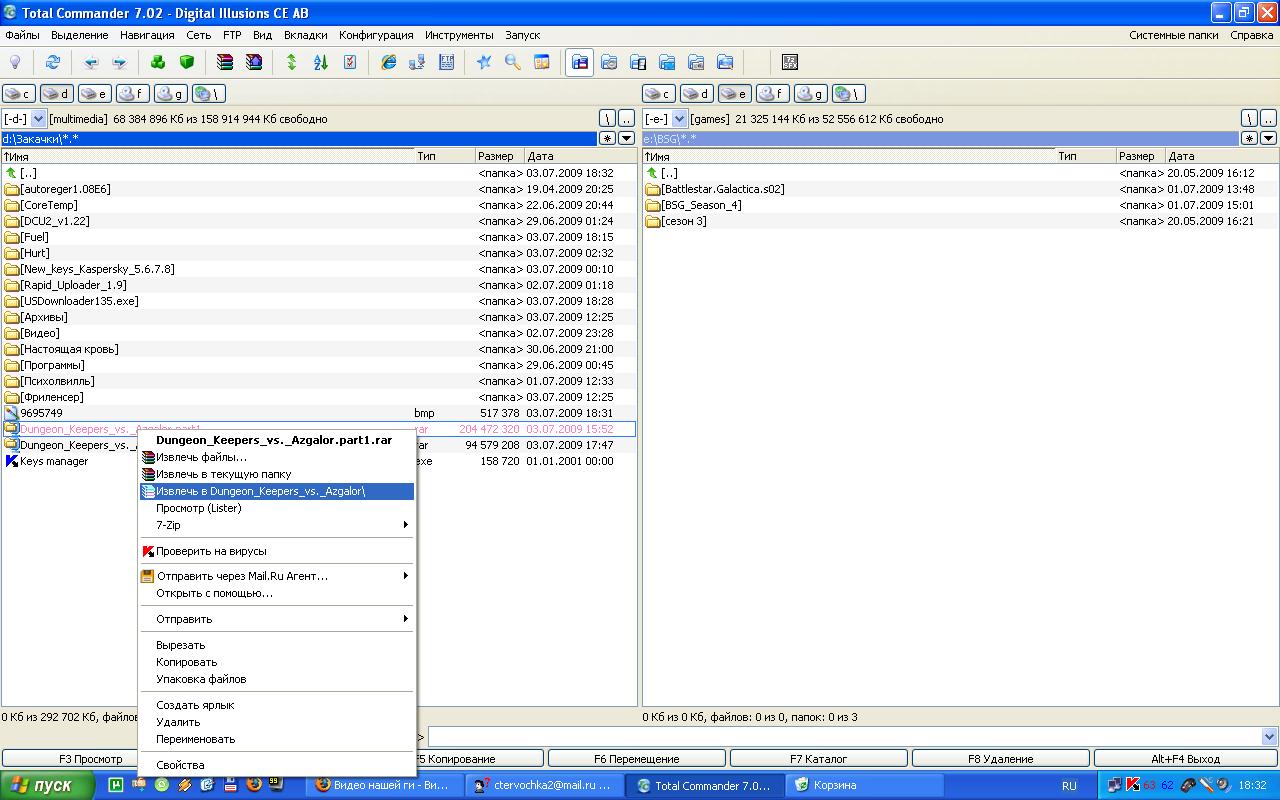The image size is (1280, 800).
Task: Click the back arrow toolbar icon
Action: pyautogui.click(x=91, y=62)
